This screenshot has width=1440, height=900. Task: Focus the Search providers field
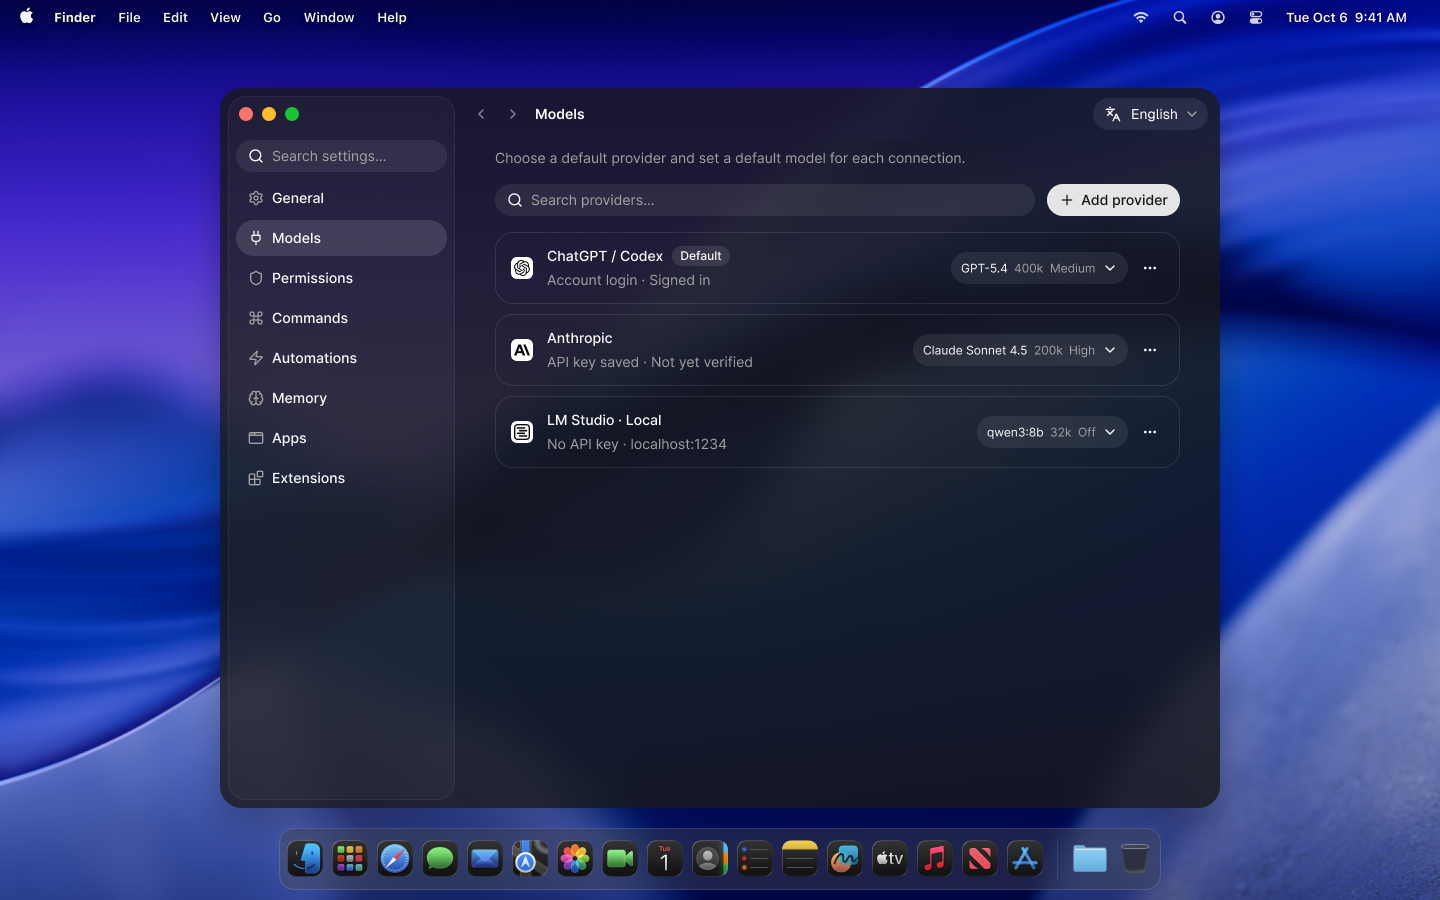point(765,200)
